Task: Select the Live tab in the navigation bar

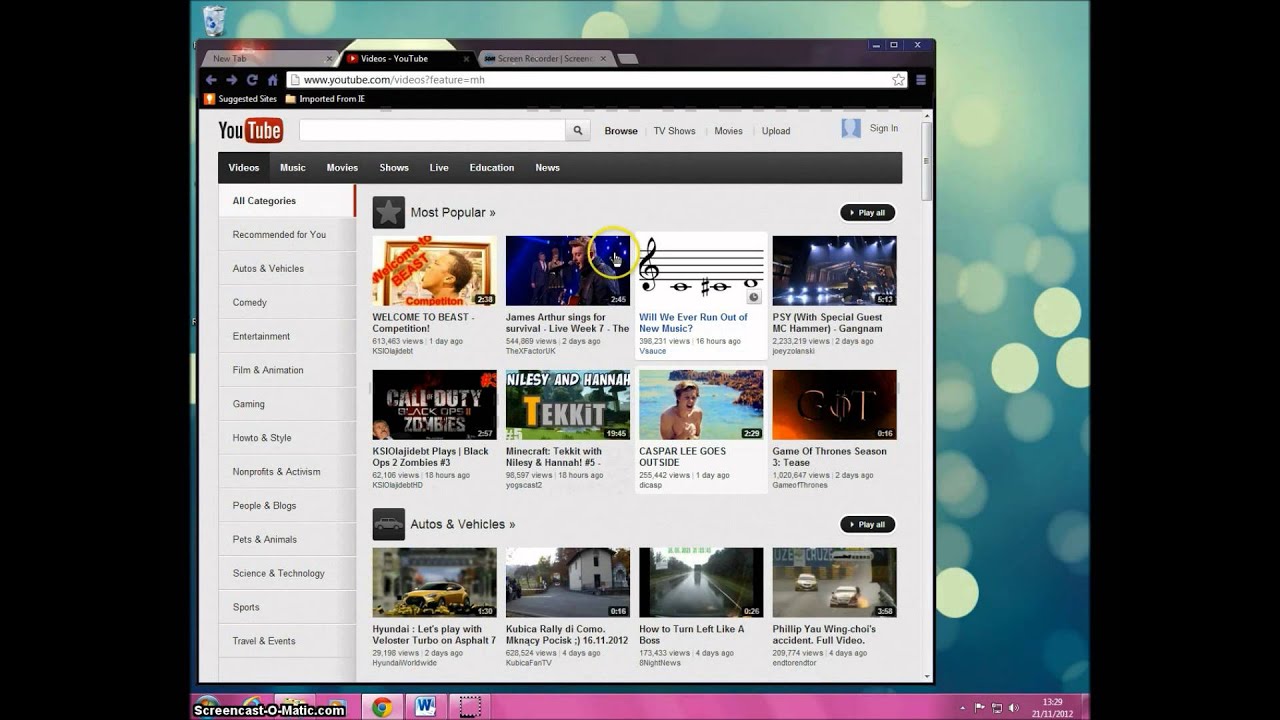Action: [439, 168]
